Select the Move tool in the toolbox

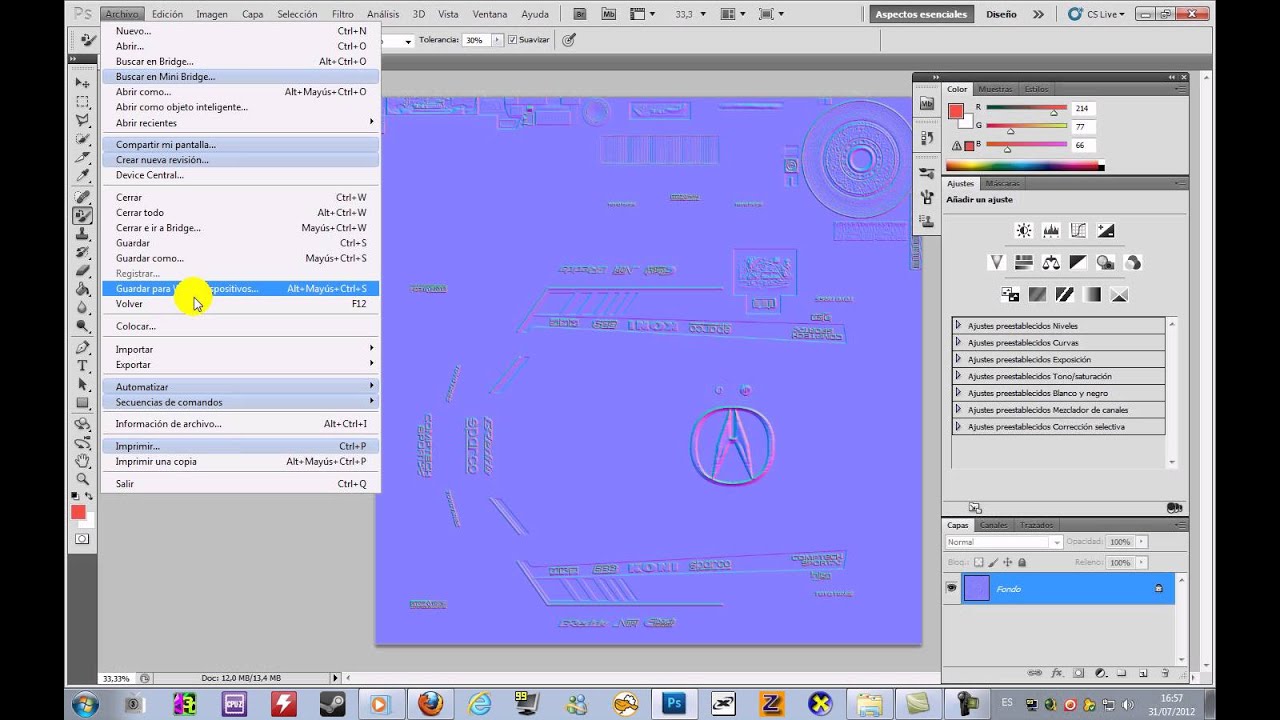[83, 83]
